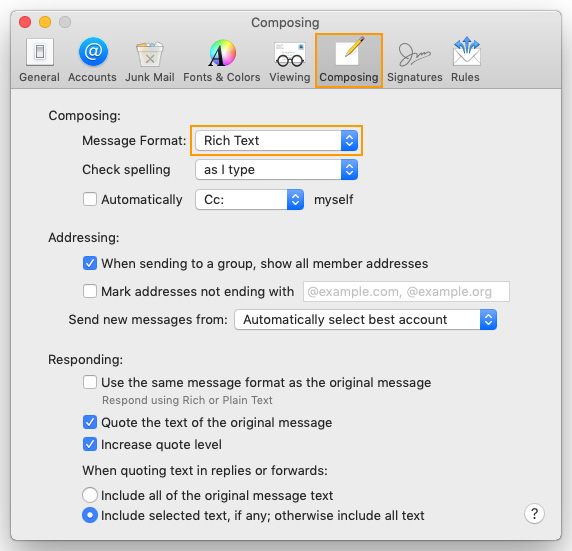Open the Signatures pane icon

click(414, 55)
